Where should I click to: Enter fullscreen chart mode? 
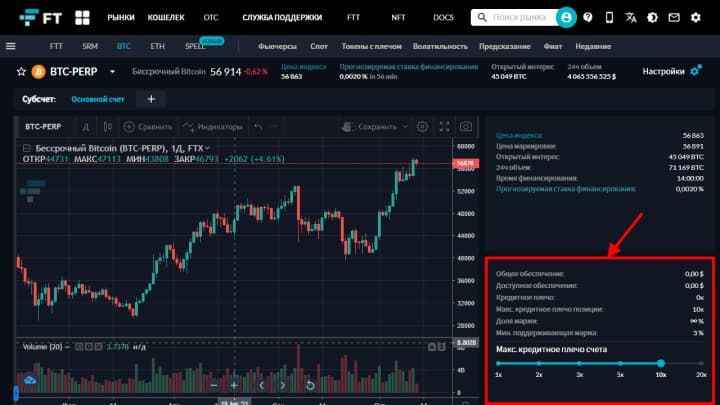point(444,126)
